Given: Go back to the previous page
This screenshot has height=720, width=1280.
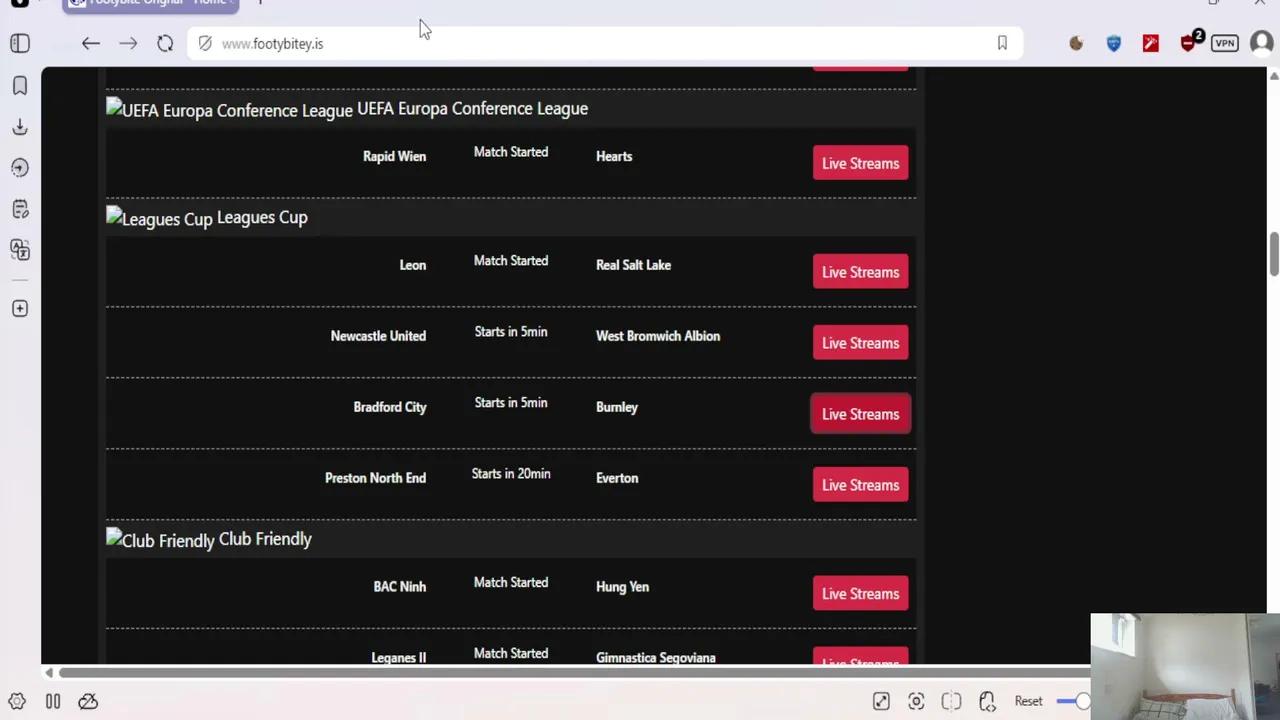Looking at the screenshot, I should tap(91, 43).
